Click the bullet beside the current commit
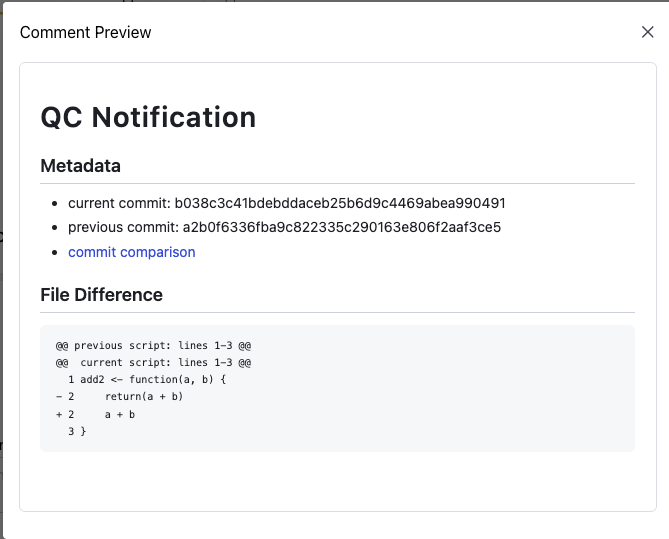The image size is (669, 539). click(x=55, y=204)
